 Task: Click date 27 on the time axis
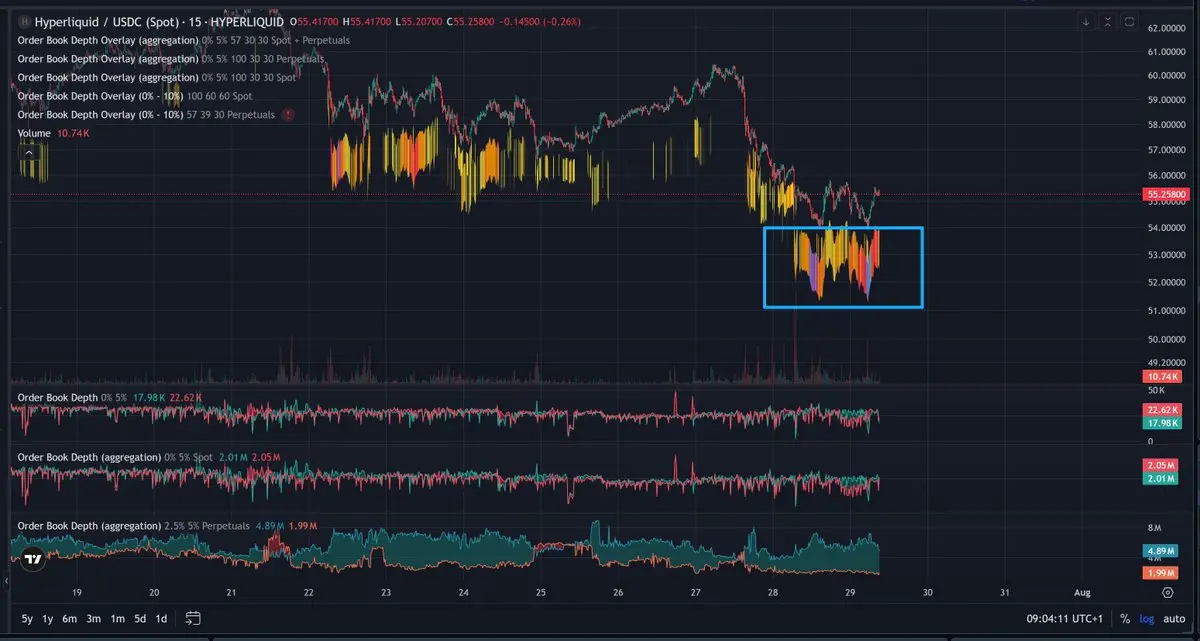point(695,593)
